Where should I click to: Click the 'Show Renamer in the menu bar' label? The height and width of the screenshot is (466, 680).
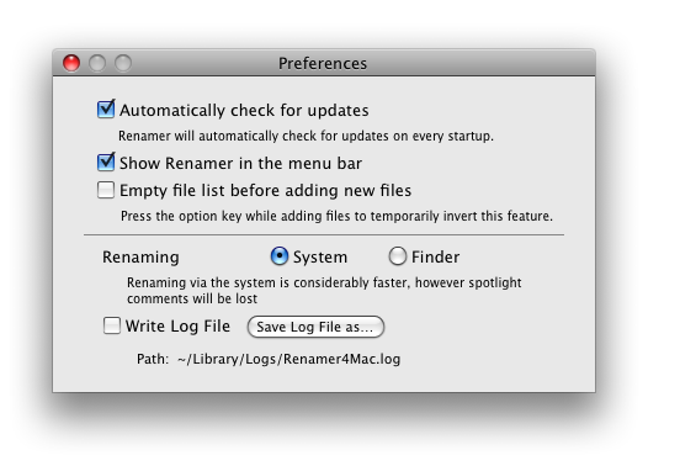pyautogui.click(x=241, y=163)
